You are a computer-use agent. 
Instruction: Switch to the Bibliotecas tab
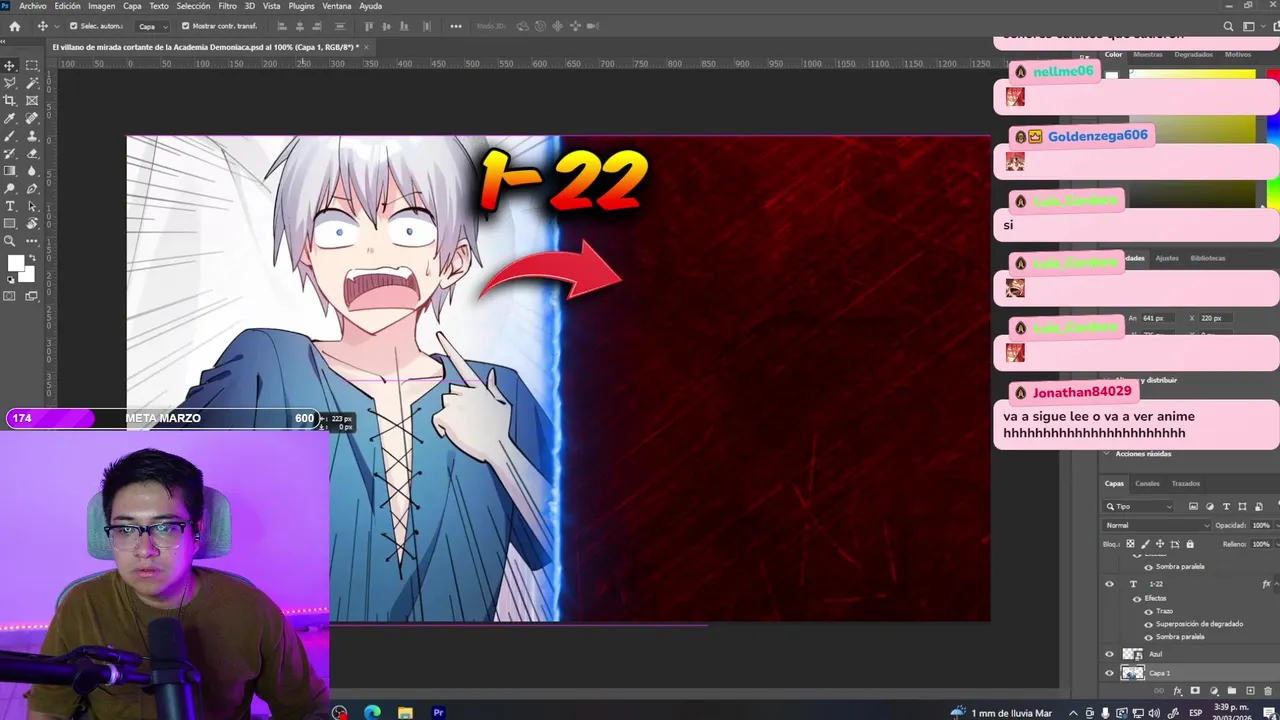point(1208,258)
